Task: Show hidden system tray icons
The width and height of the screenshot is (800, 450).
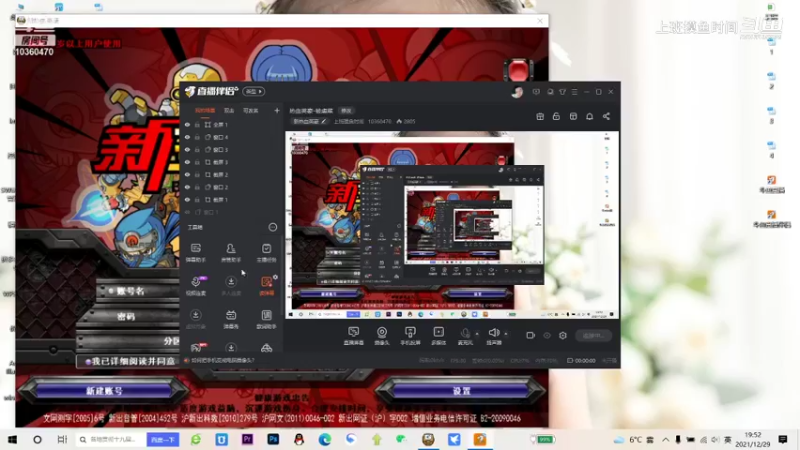Action: pos(665,439)
